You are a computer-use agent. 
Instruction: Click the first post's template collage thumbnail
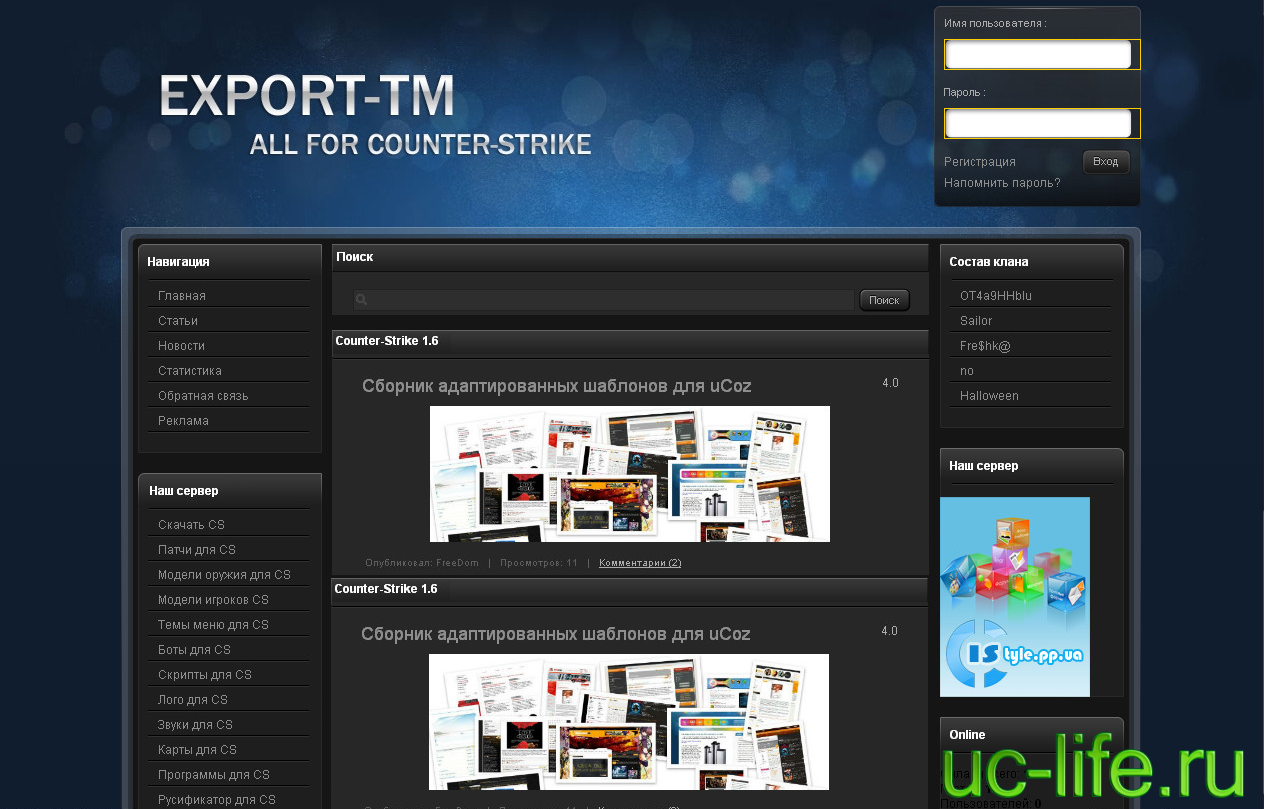pos(630,474)
